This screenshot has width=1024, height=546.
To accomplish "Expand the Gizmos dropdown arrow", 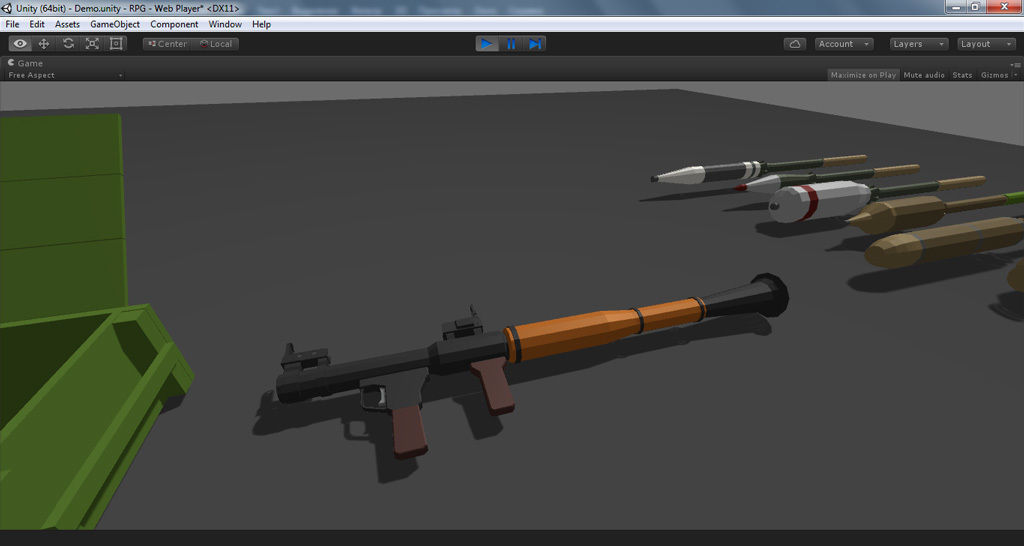I will click(1015, 75).
